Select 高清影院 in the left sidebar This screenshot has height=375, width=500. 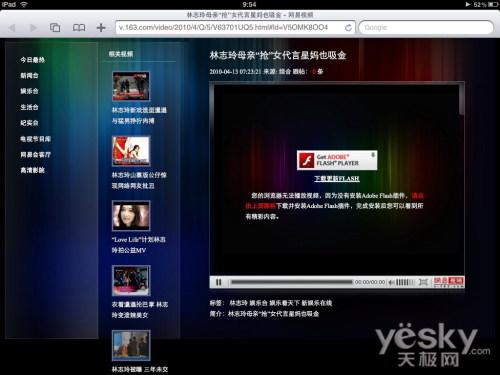click(32, 170)
